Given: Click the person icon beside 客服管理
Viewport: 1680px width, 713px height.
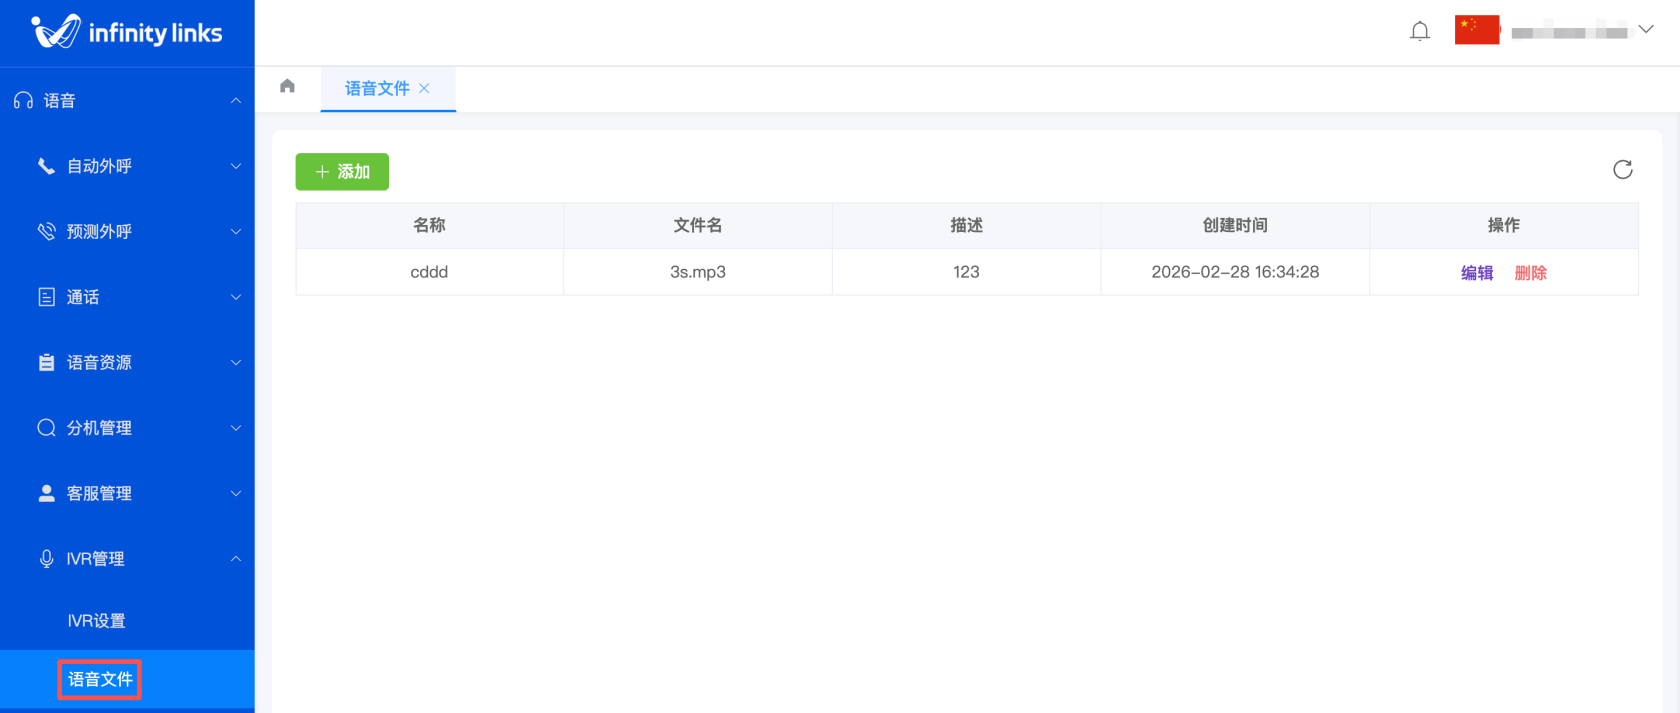Looking at the screenshot, I should coord(46,493).
